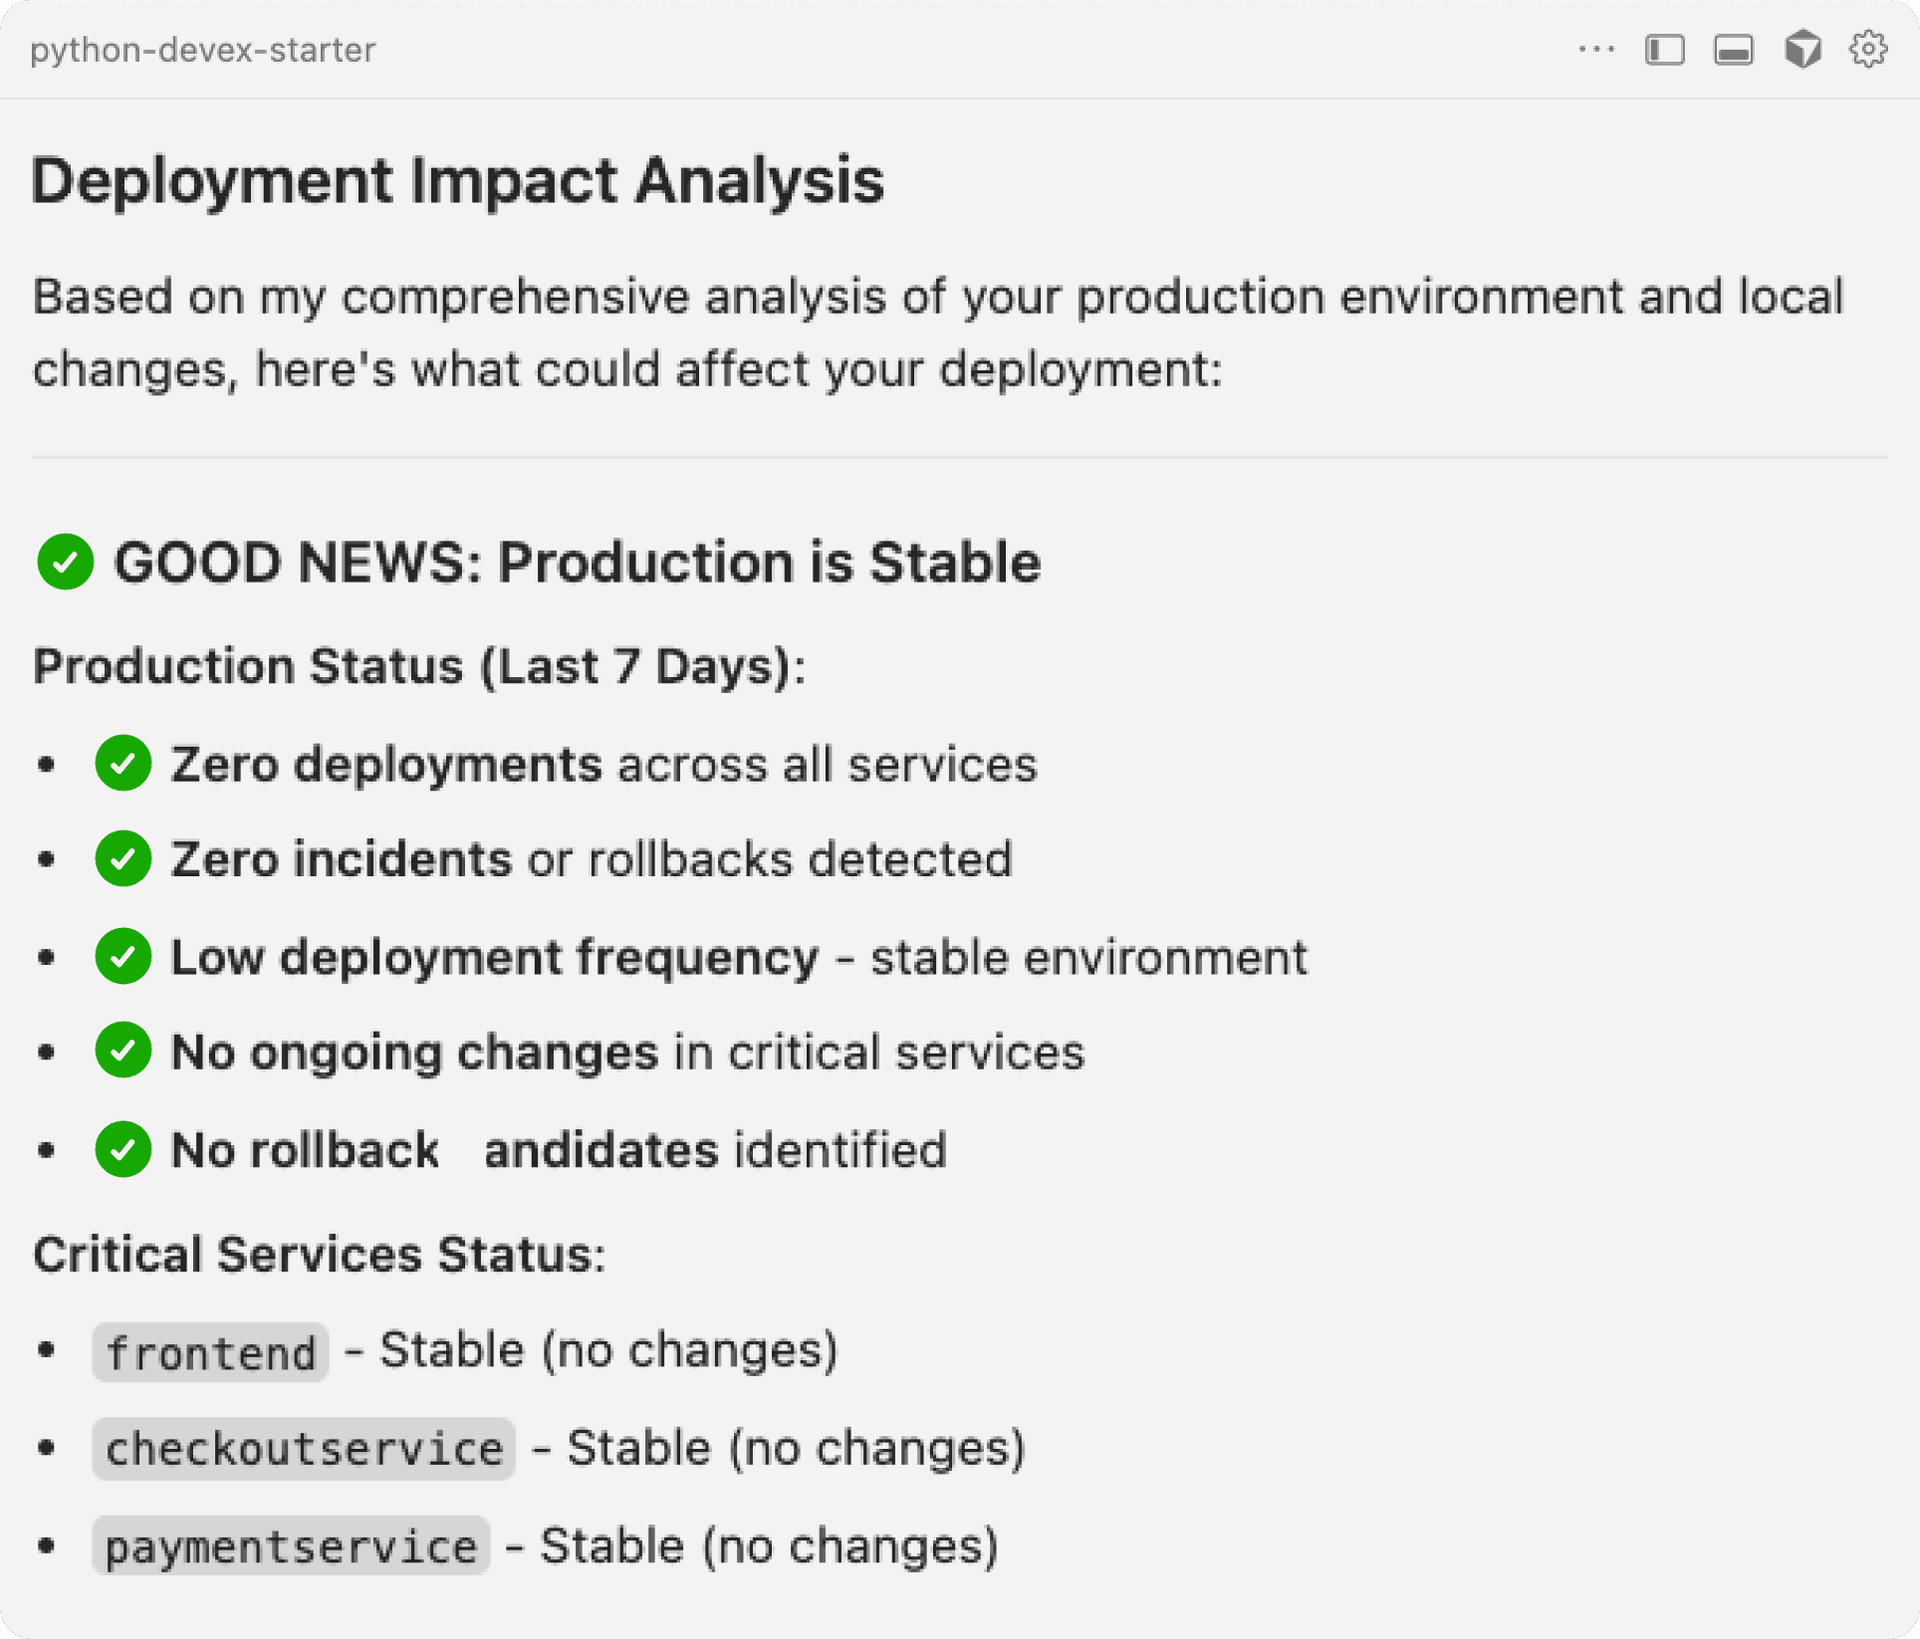Click the cube extension icon
This screenshot has width=1920, height=1639.
[x=1803, y=49]
